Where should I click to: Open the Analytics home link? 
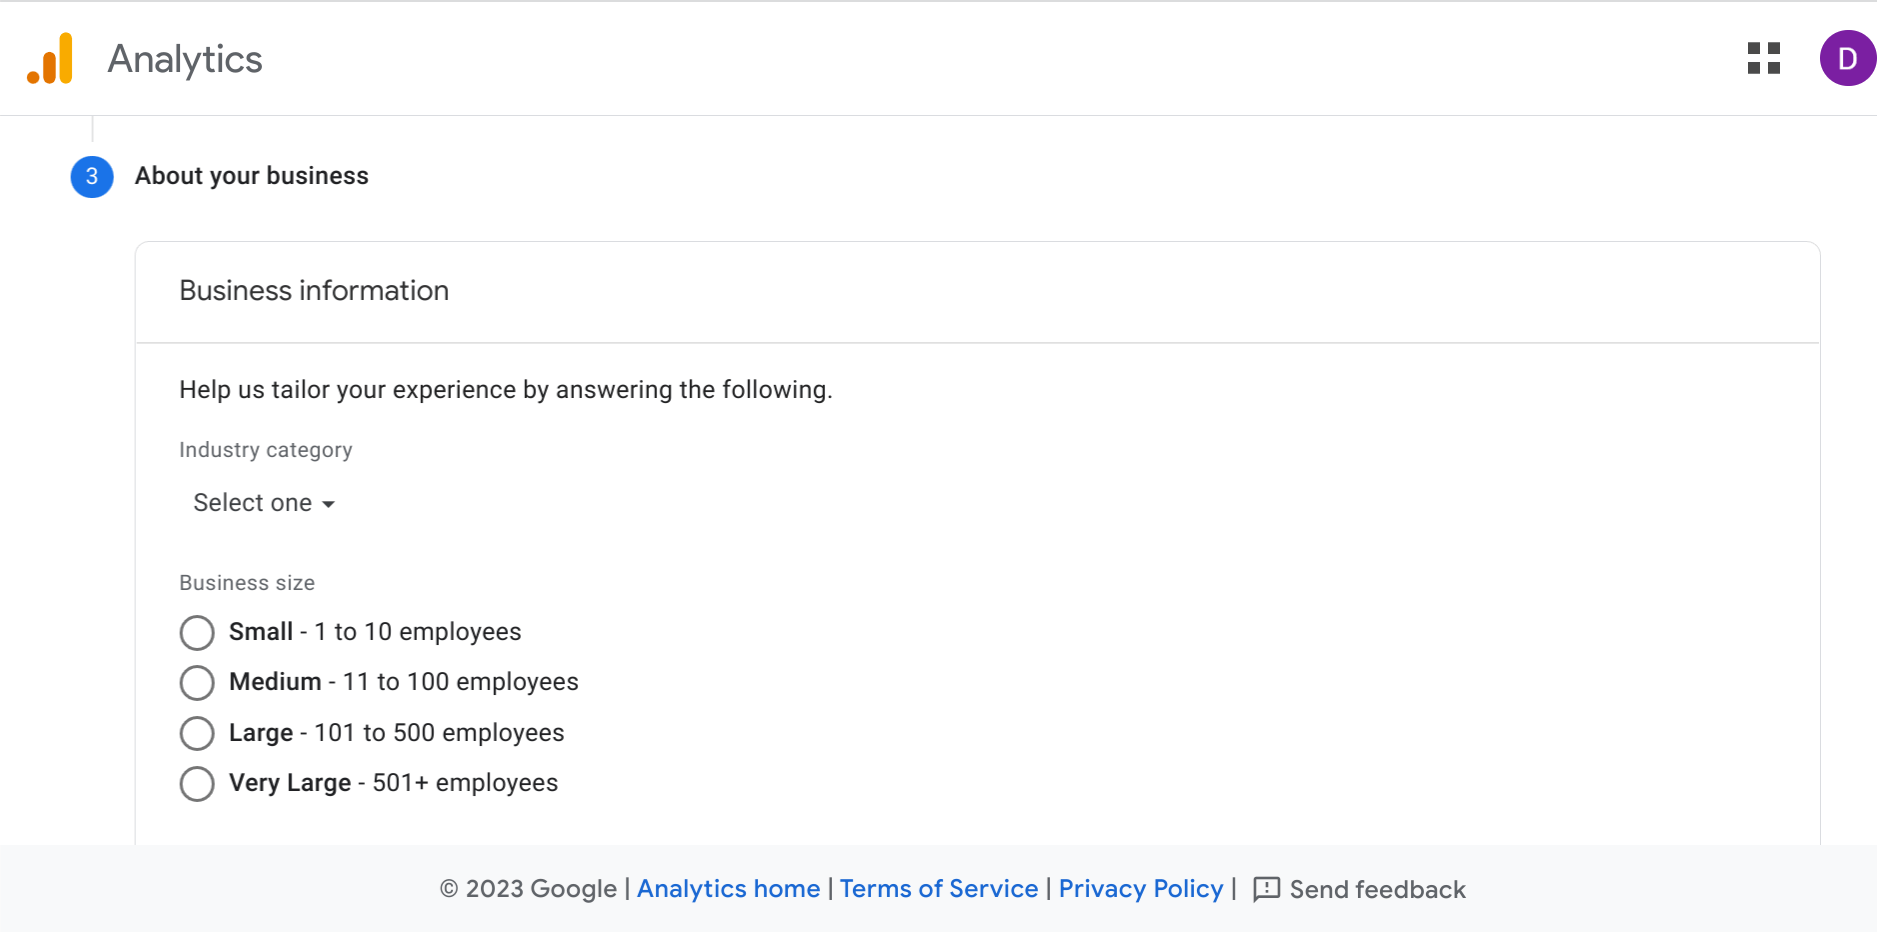[728, 889]
